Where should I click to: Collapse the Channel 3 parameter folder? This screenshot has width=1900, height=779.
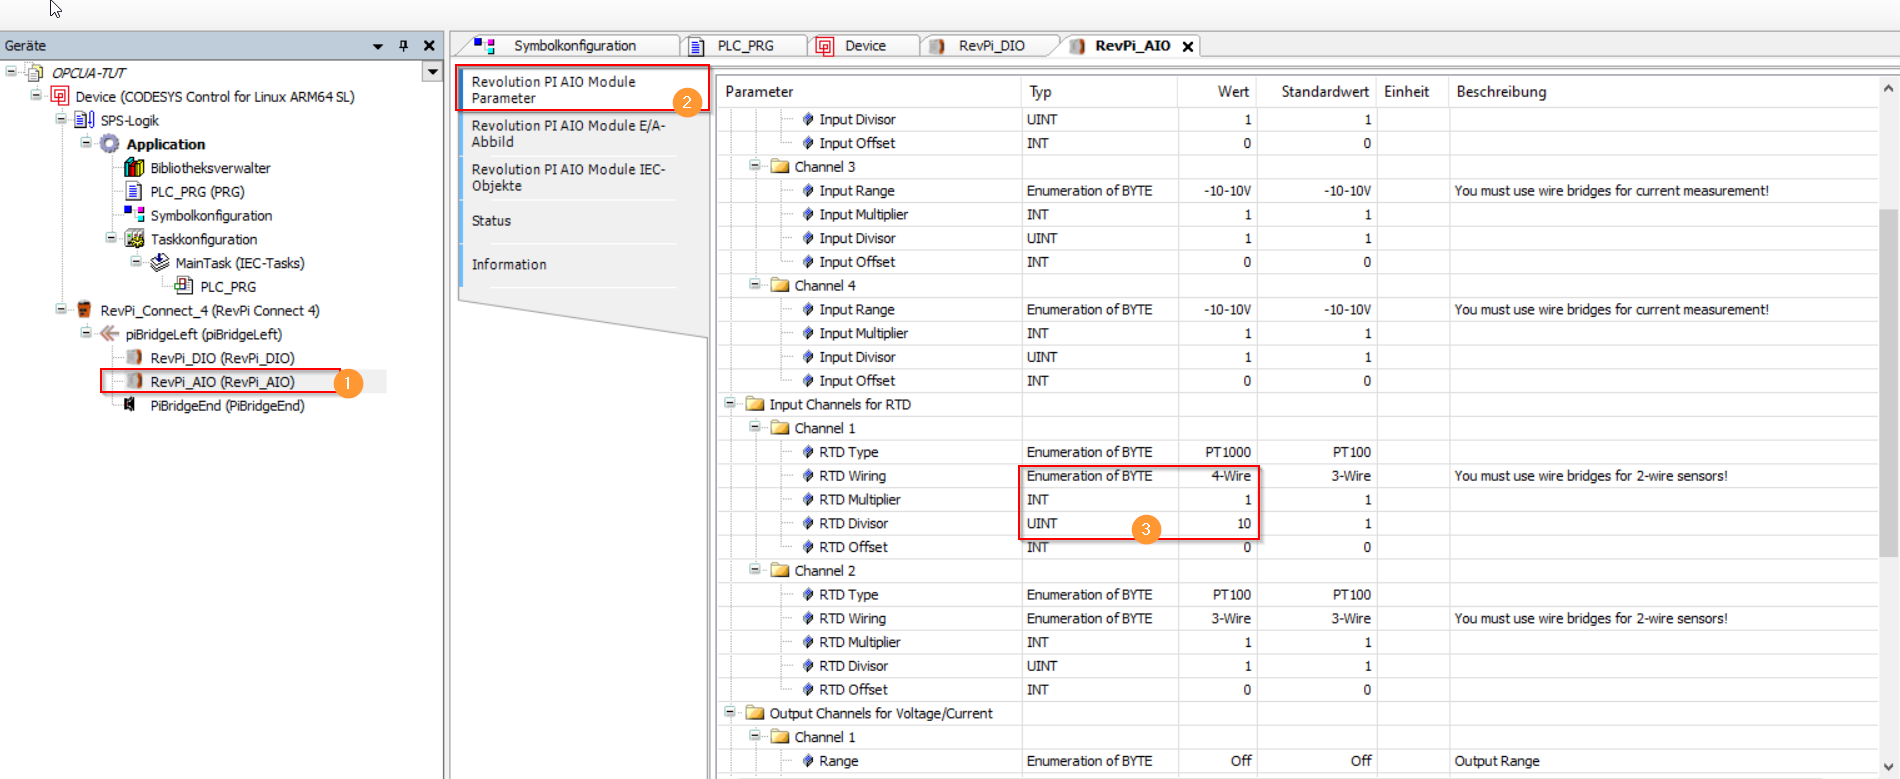pos(755,166)
